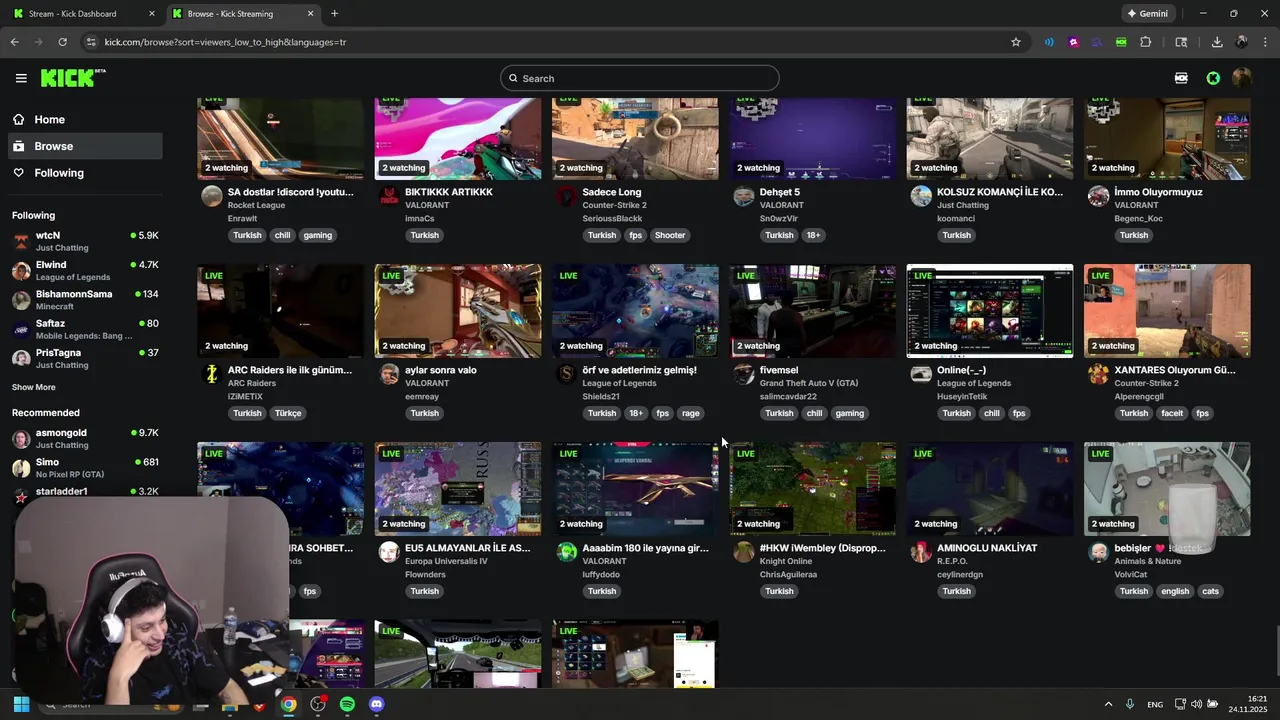Open a new browser tab
This screenshot has height=720, width=1280.
pyautogui.click(x=334, y=14)
